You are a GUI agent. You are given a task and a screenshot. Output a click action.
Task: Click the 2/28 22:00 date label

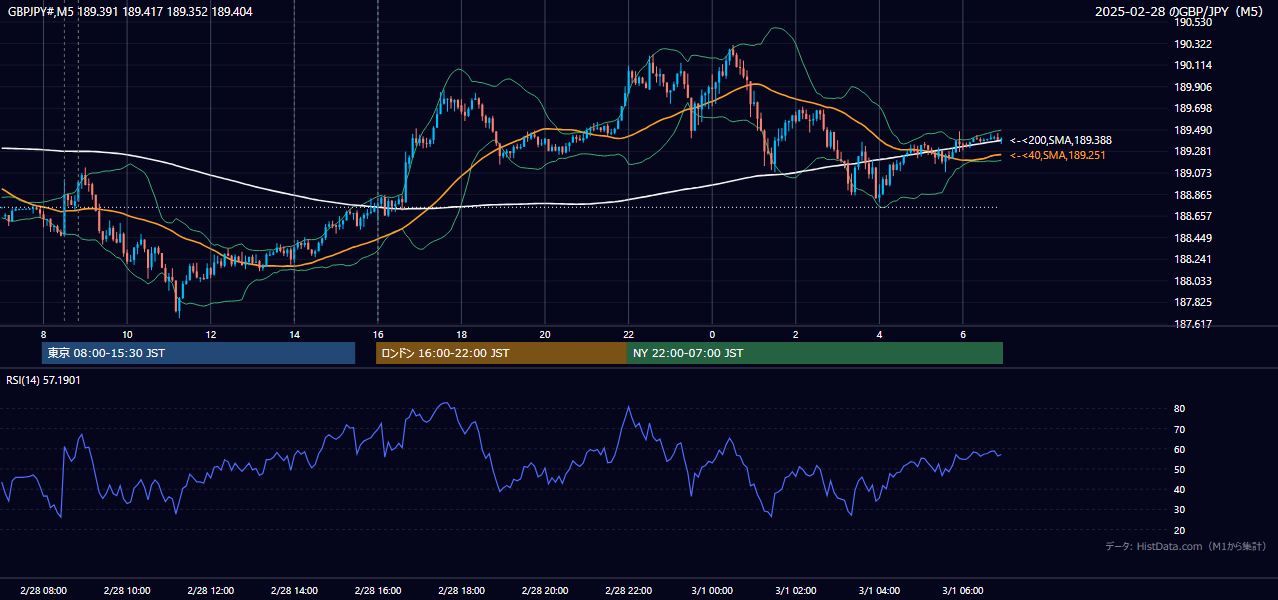(x=628, y=590)
